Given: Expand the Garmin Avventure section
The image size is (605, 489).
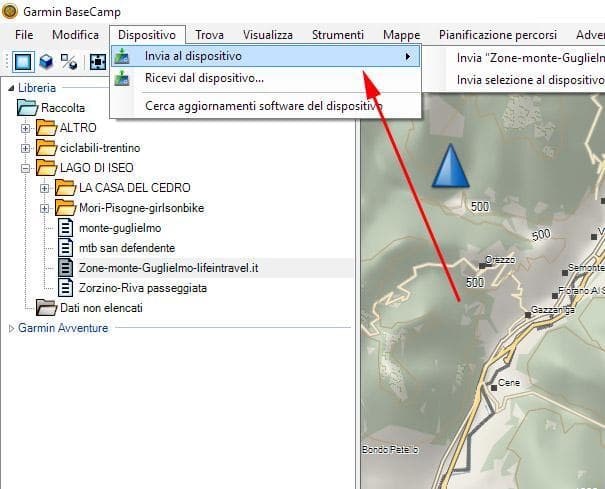Looking at the screenshot, I should click(x=11, y=328).
